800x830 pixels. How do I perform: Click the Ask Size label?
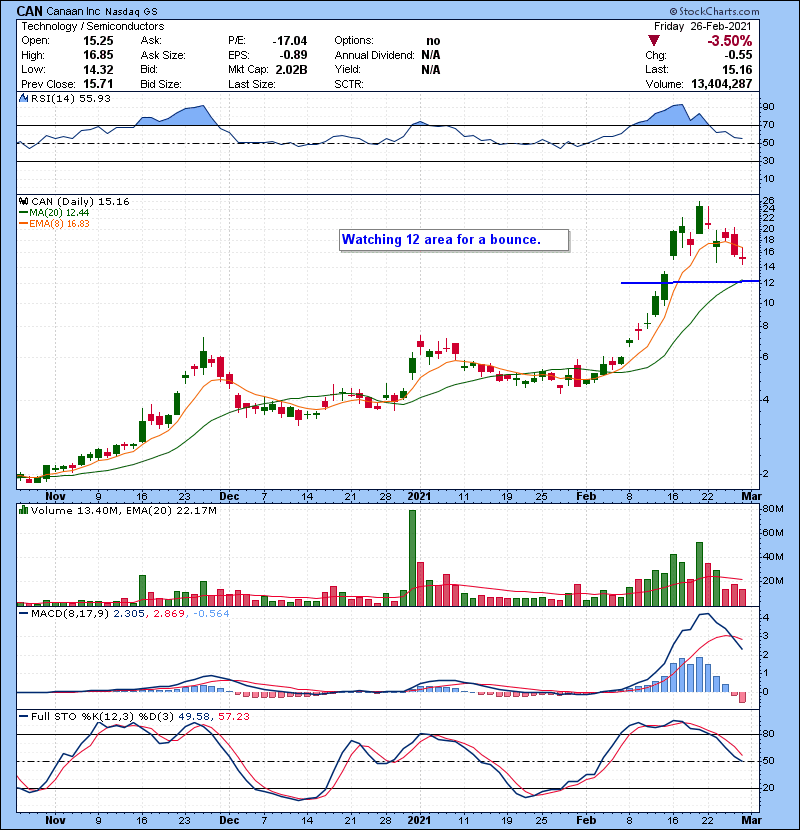coord(163,55)
